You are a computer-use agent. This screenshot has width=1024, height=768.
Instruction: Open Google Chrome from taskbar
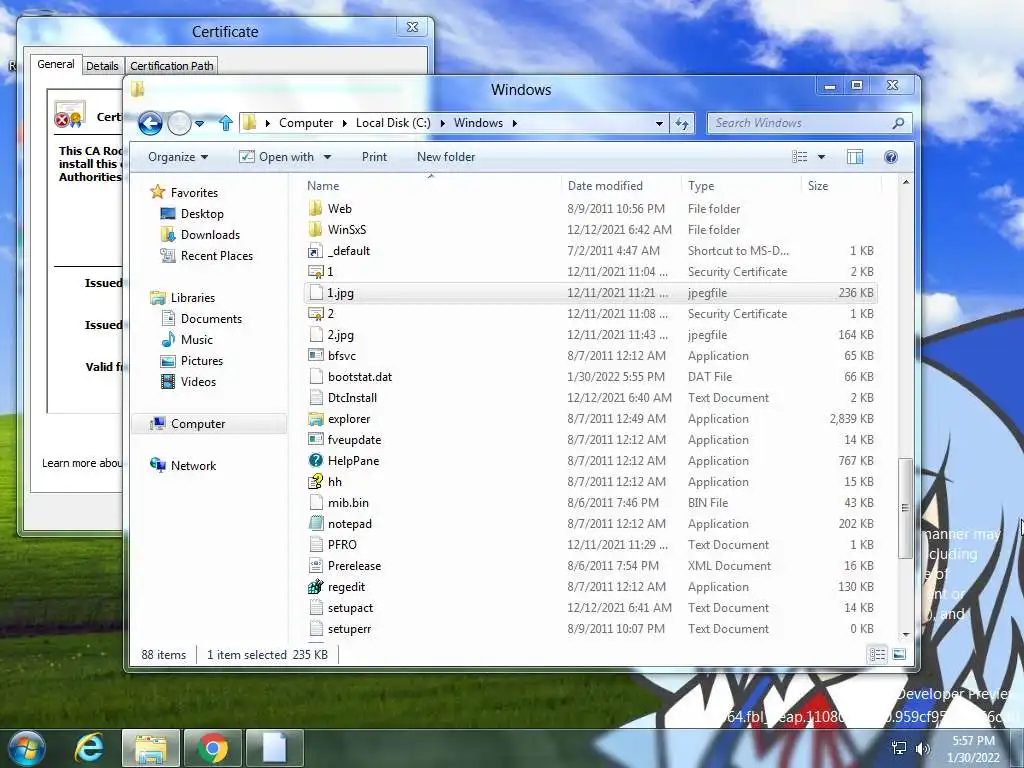pyautogui.click(x=212, y=748)
